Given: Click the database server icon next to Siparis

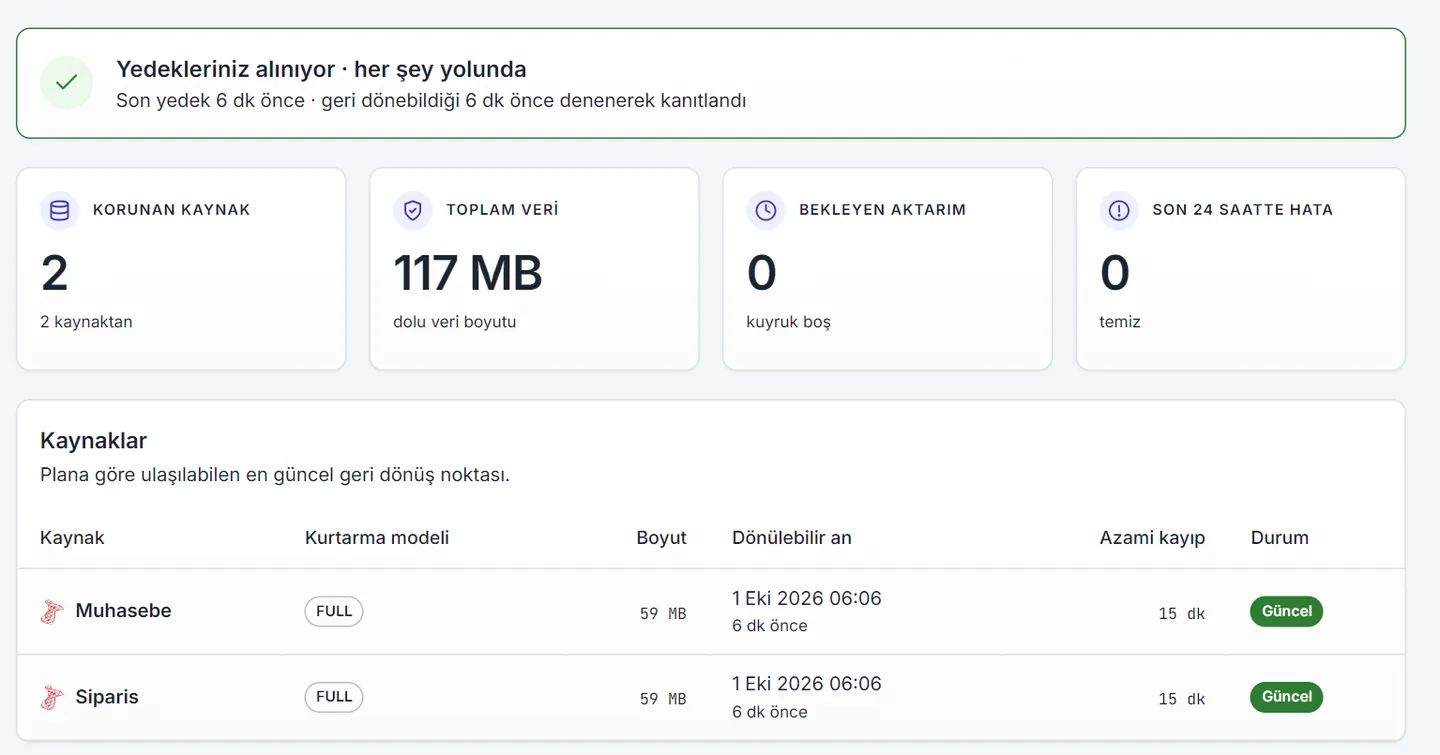Looking at the screenshot, I should tap(52, 698).
